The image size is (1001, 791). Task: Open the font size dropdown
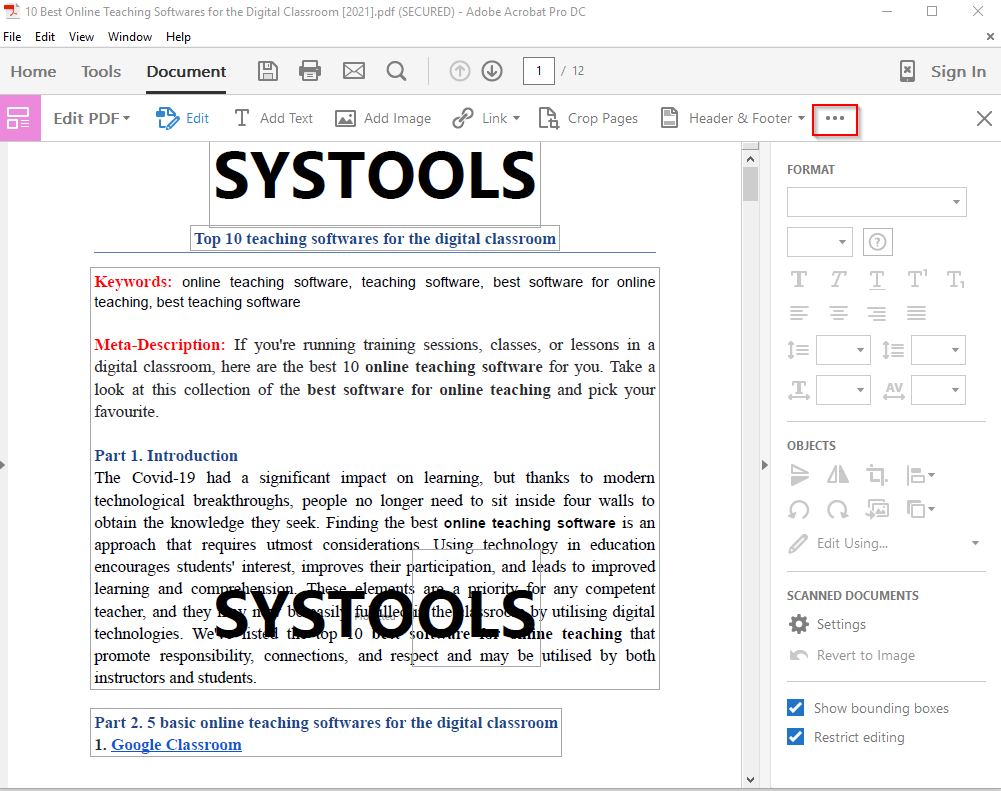point(820,242)
